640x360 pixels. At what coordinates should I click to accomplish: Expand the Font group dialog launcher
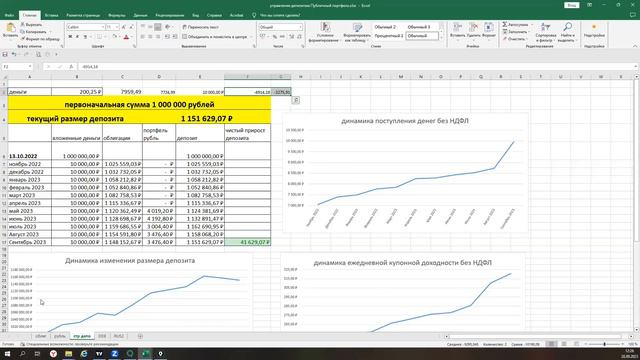(134, 46)
